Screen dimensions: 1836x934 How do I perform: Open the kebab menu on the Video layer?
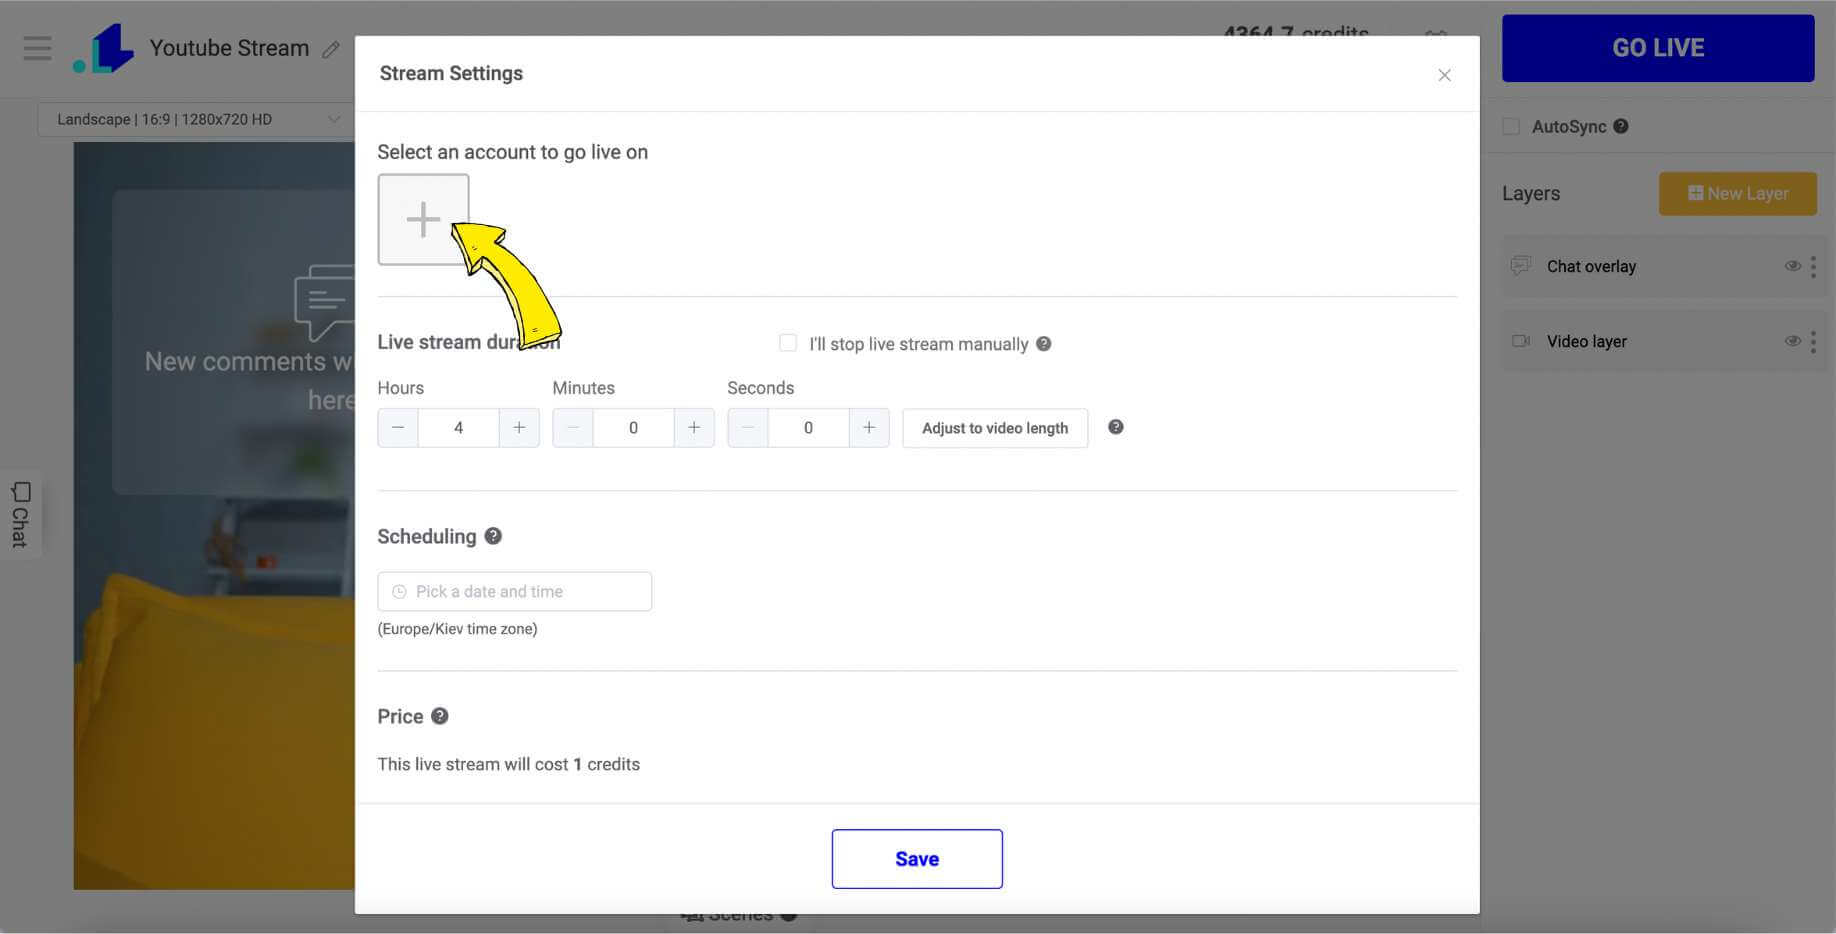click(x=1814, y=341)
